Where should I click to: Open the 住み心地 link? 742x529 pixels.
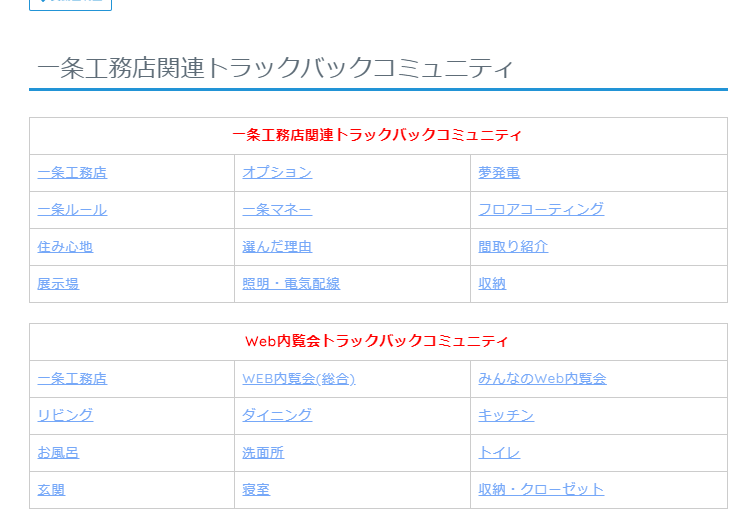(65, 247)
